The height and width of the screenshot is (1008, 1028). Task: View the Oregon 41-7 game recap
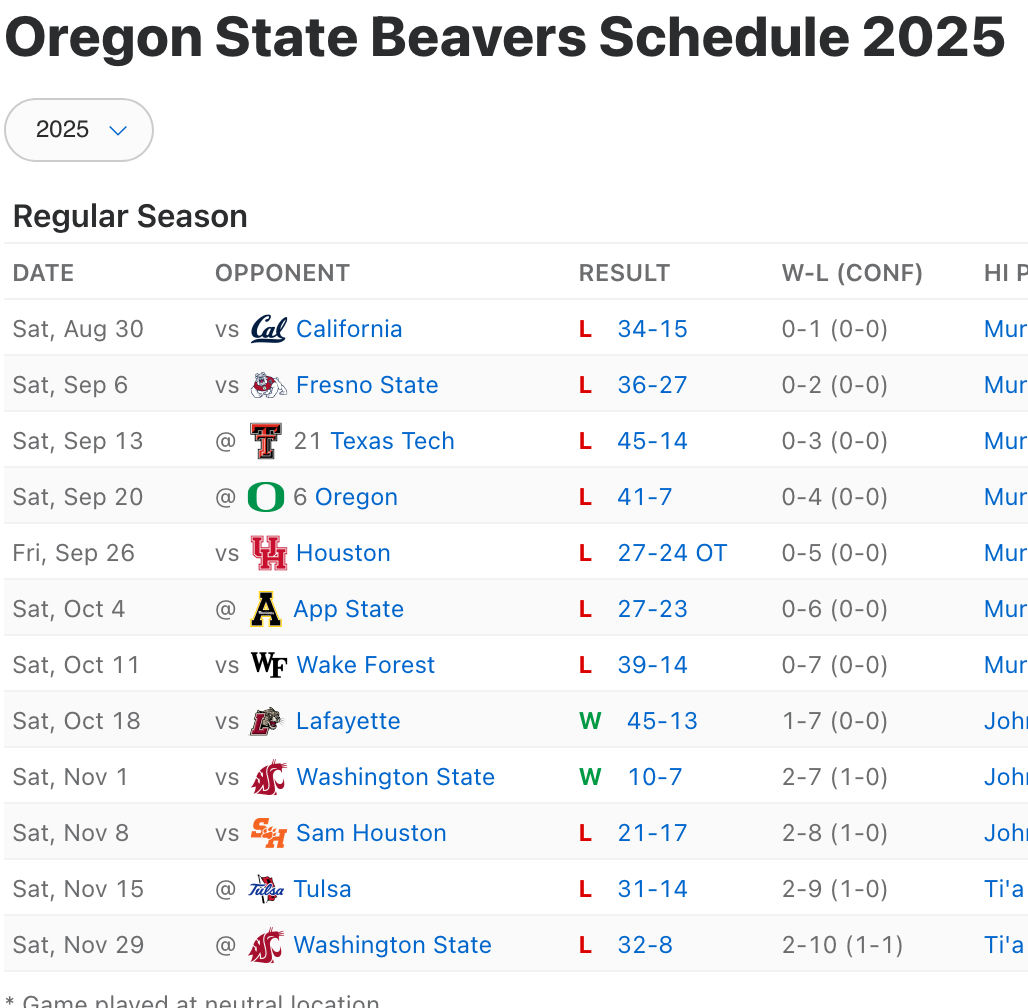[x=645, y=497]
